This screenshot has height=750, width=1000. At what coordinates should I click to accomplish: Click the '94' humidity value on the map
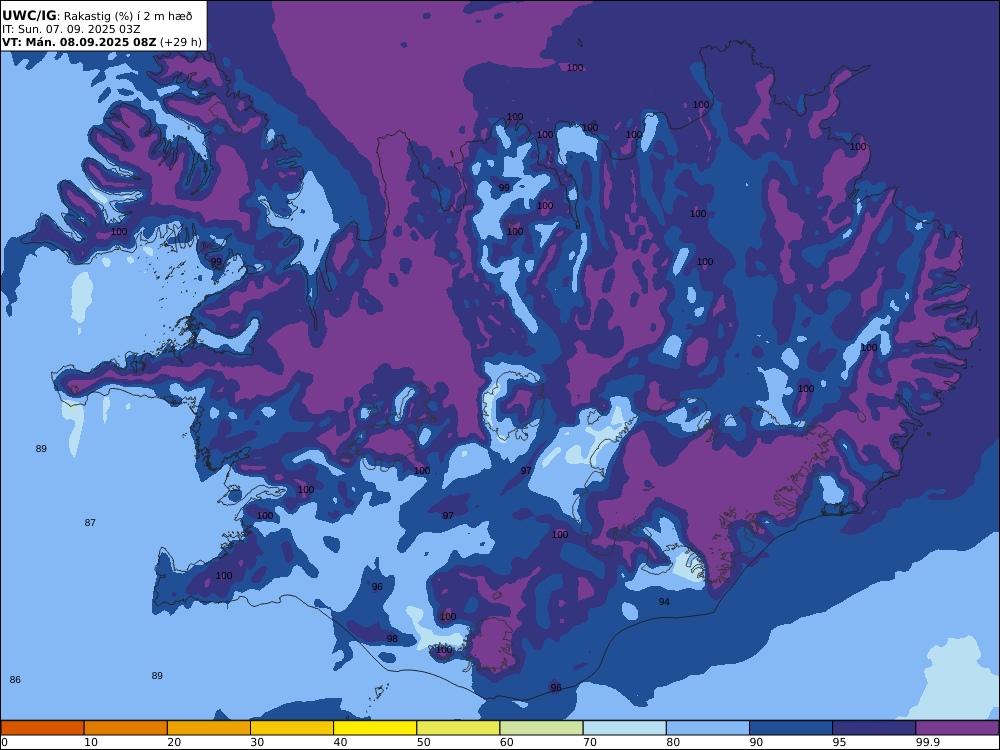click(x=664, y=602)
